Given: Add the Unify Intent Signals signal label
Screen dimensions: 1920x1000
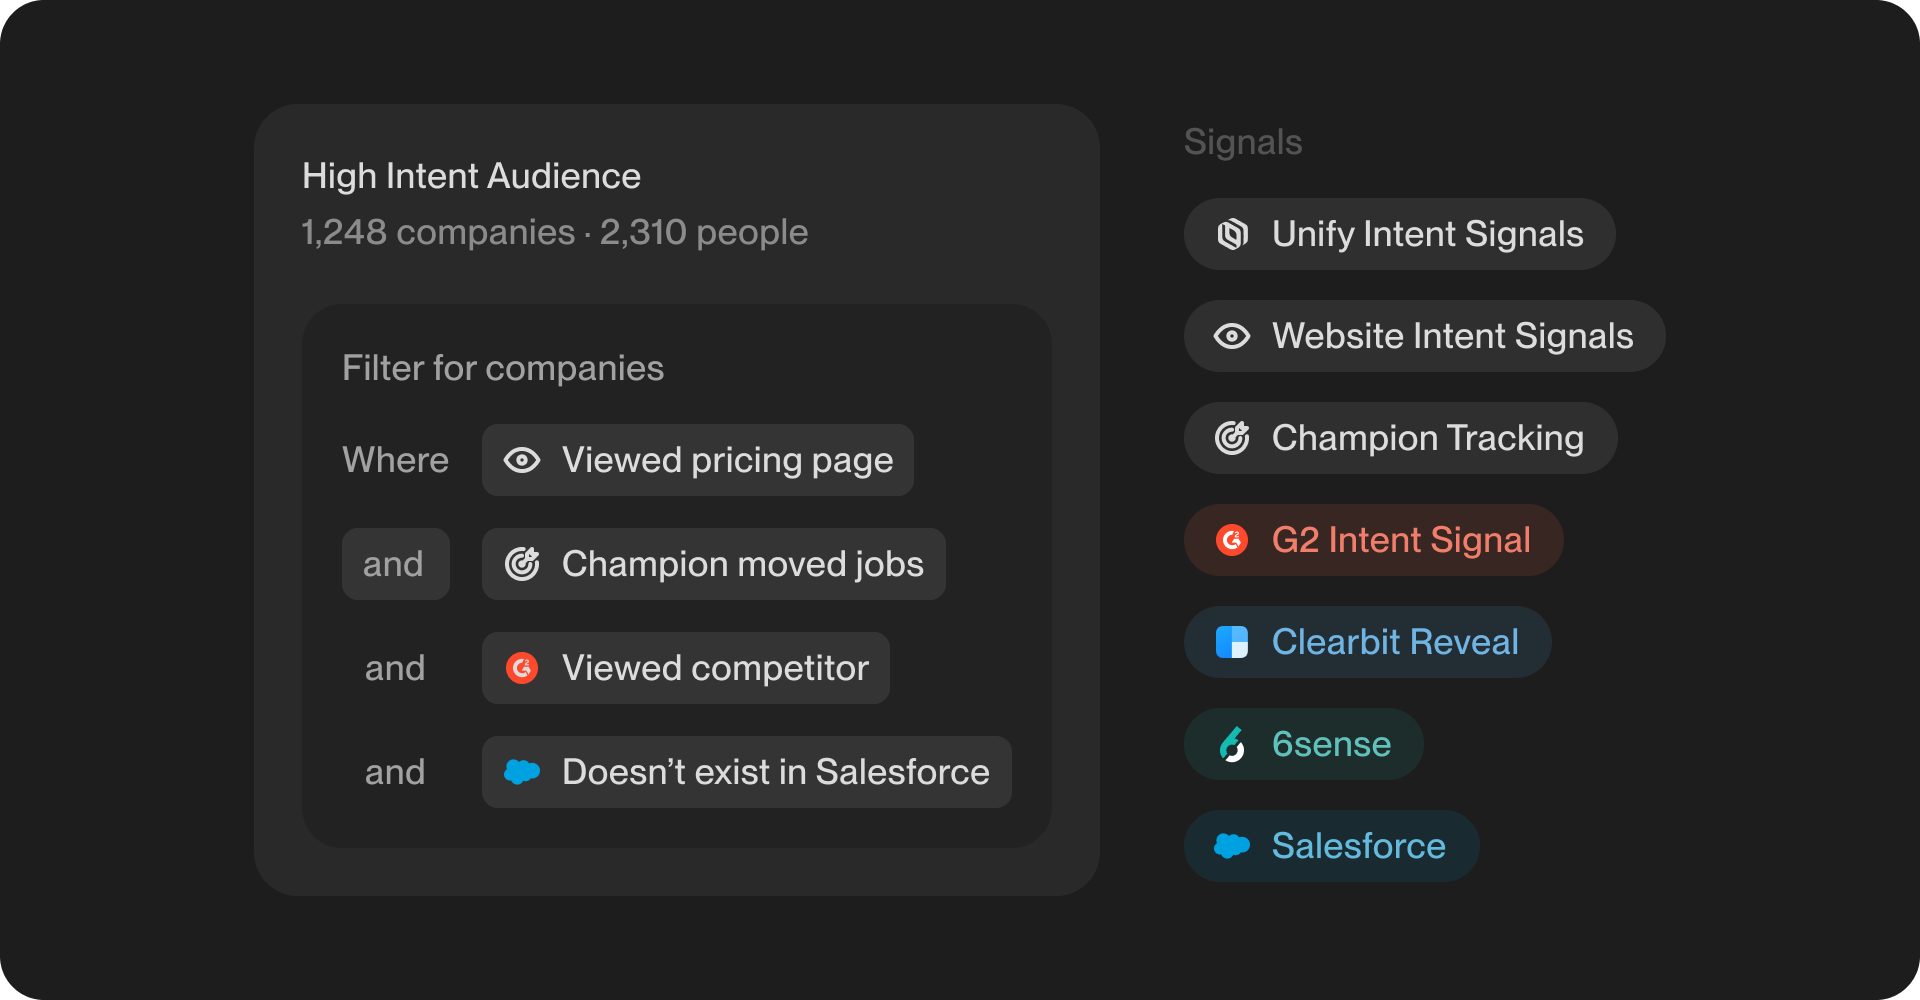Looking at the screenshot, I should pyautogui.click(x=1427, y=234).
